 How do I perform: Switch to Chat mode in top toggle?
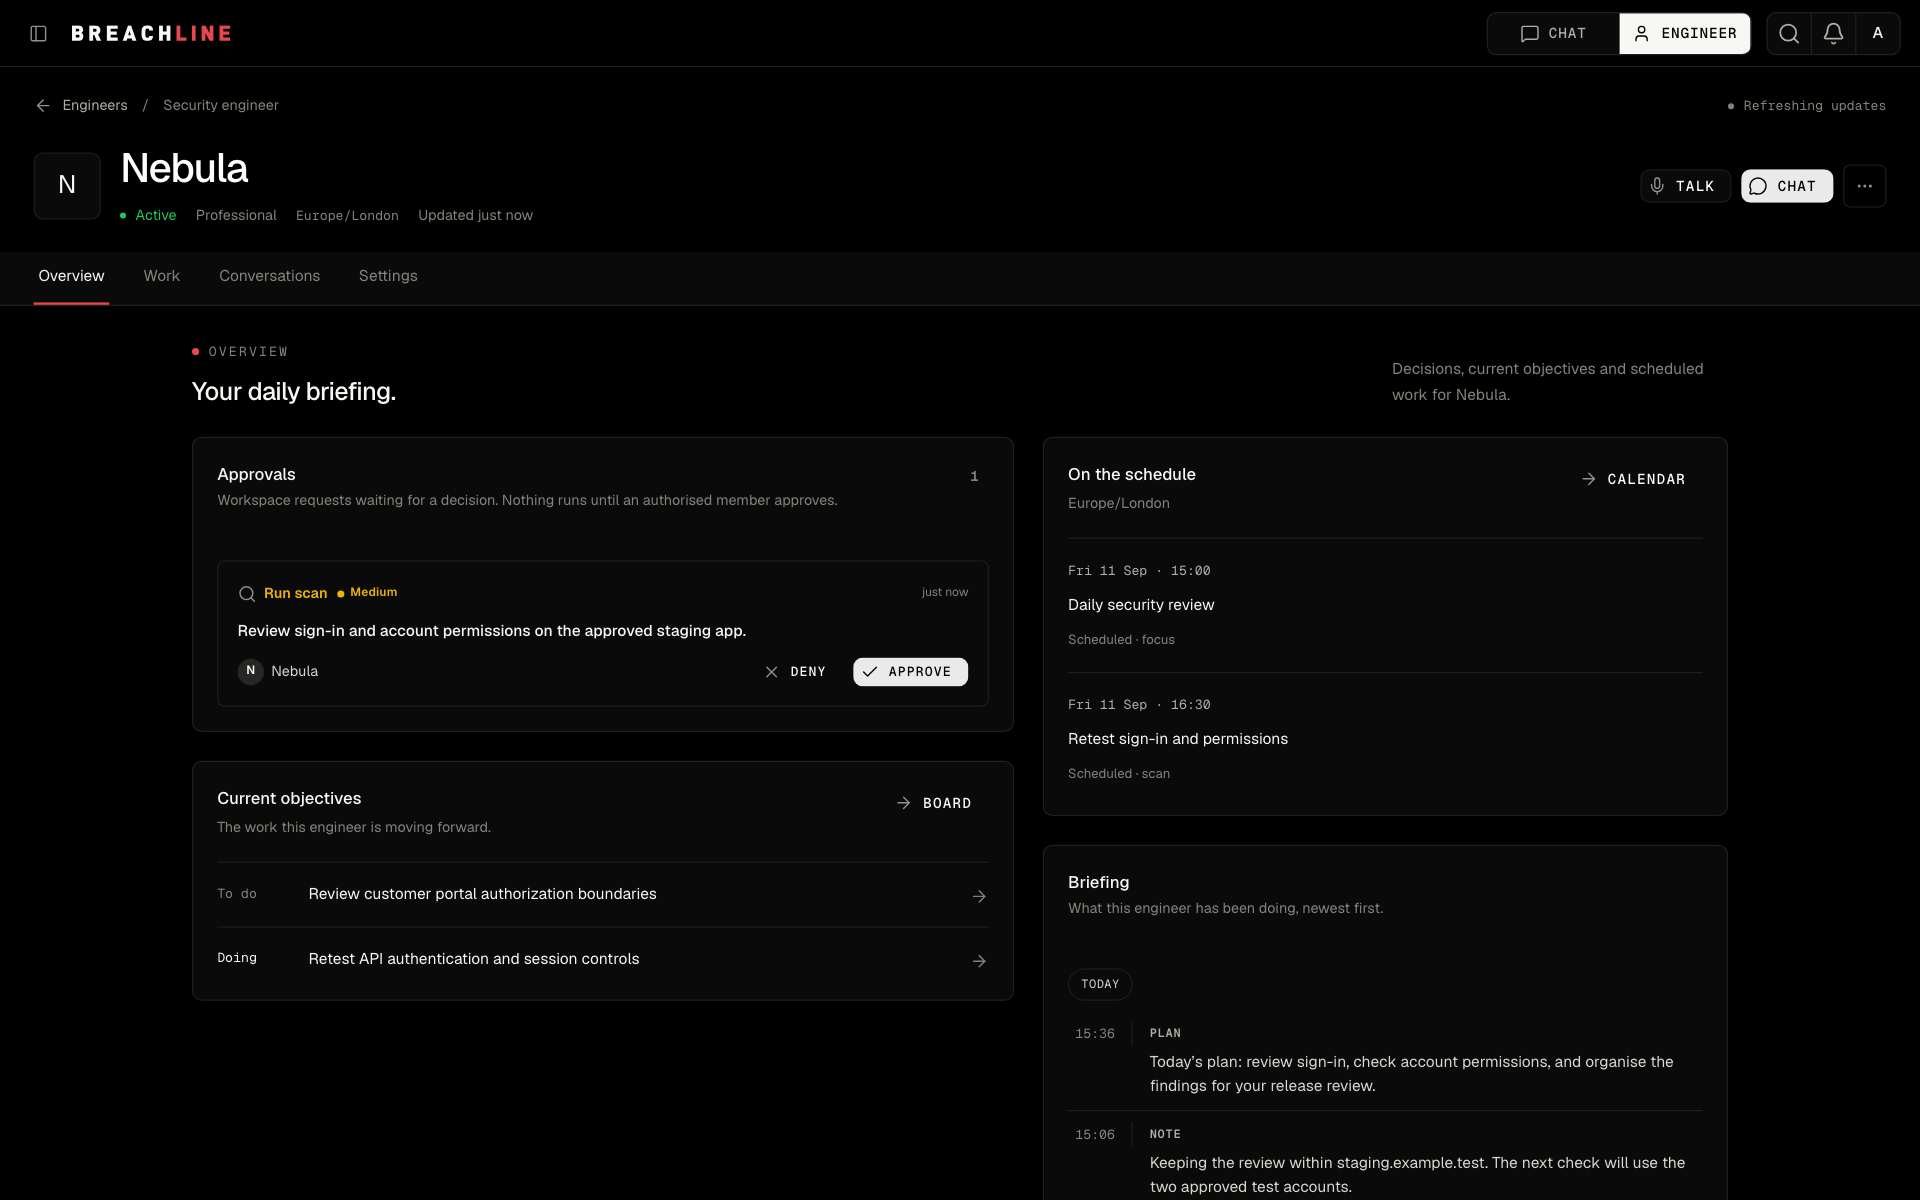[1553, 34]
